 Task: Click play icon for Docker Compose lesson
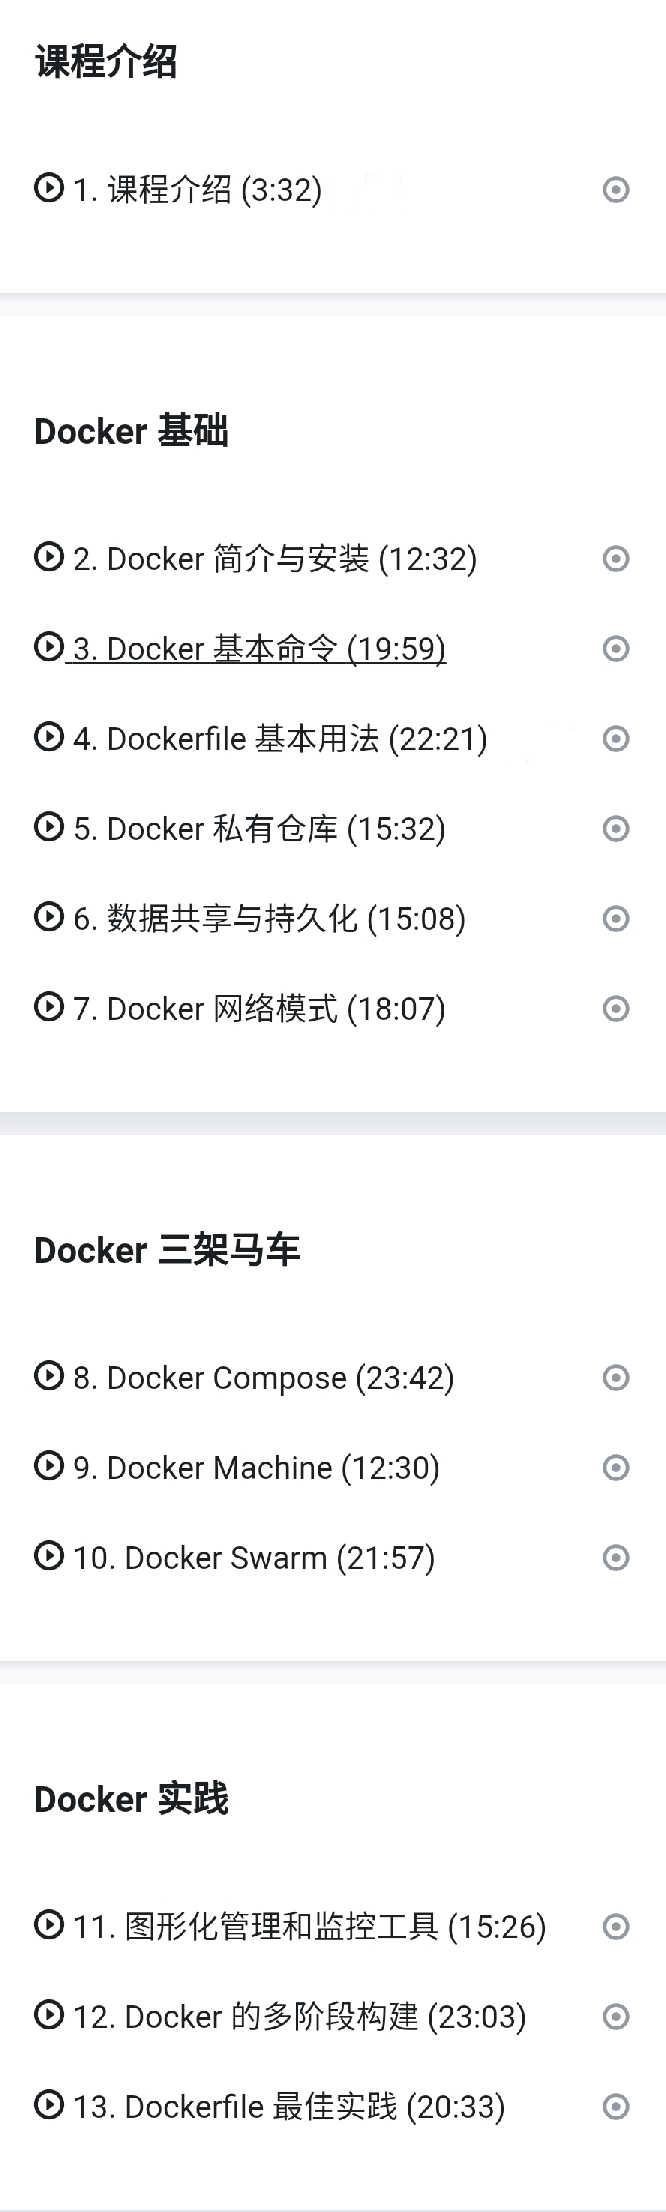pos(48,1377)
